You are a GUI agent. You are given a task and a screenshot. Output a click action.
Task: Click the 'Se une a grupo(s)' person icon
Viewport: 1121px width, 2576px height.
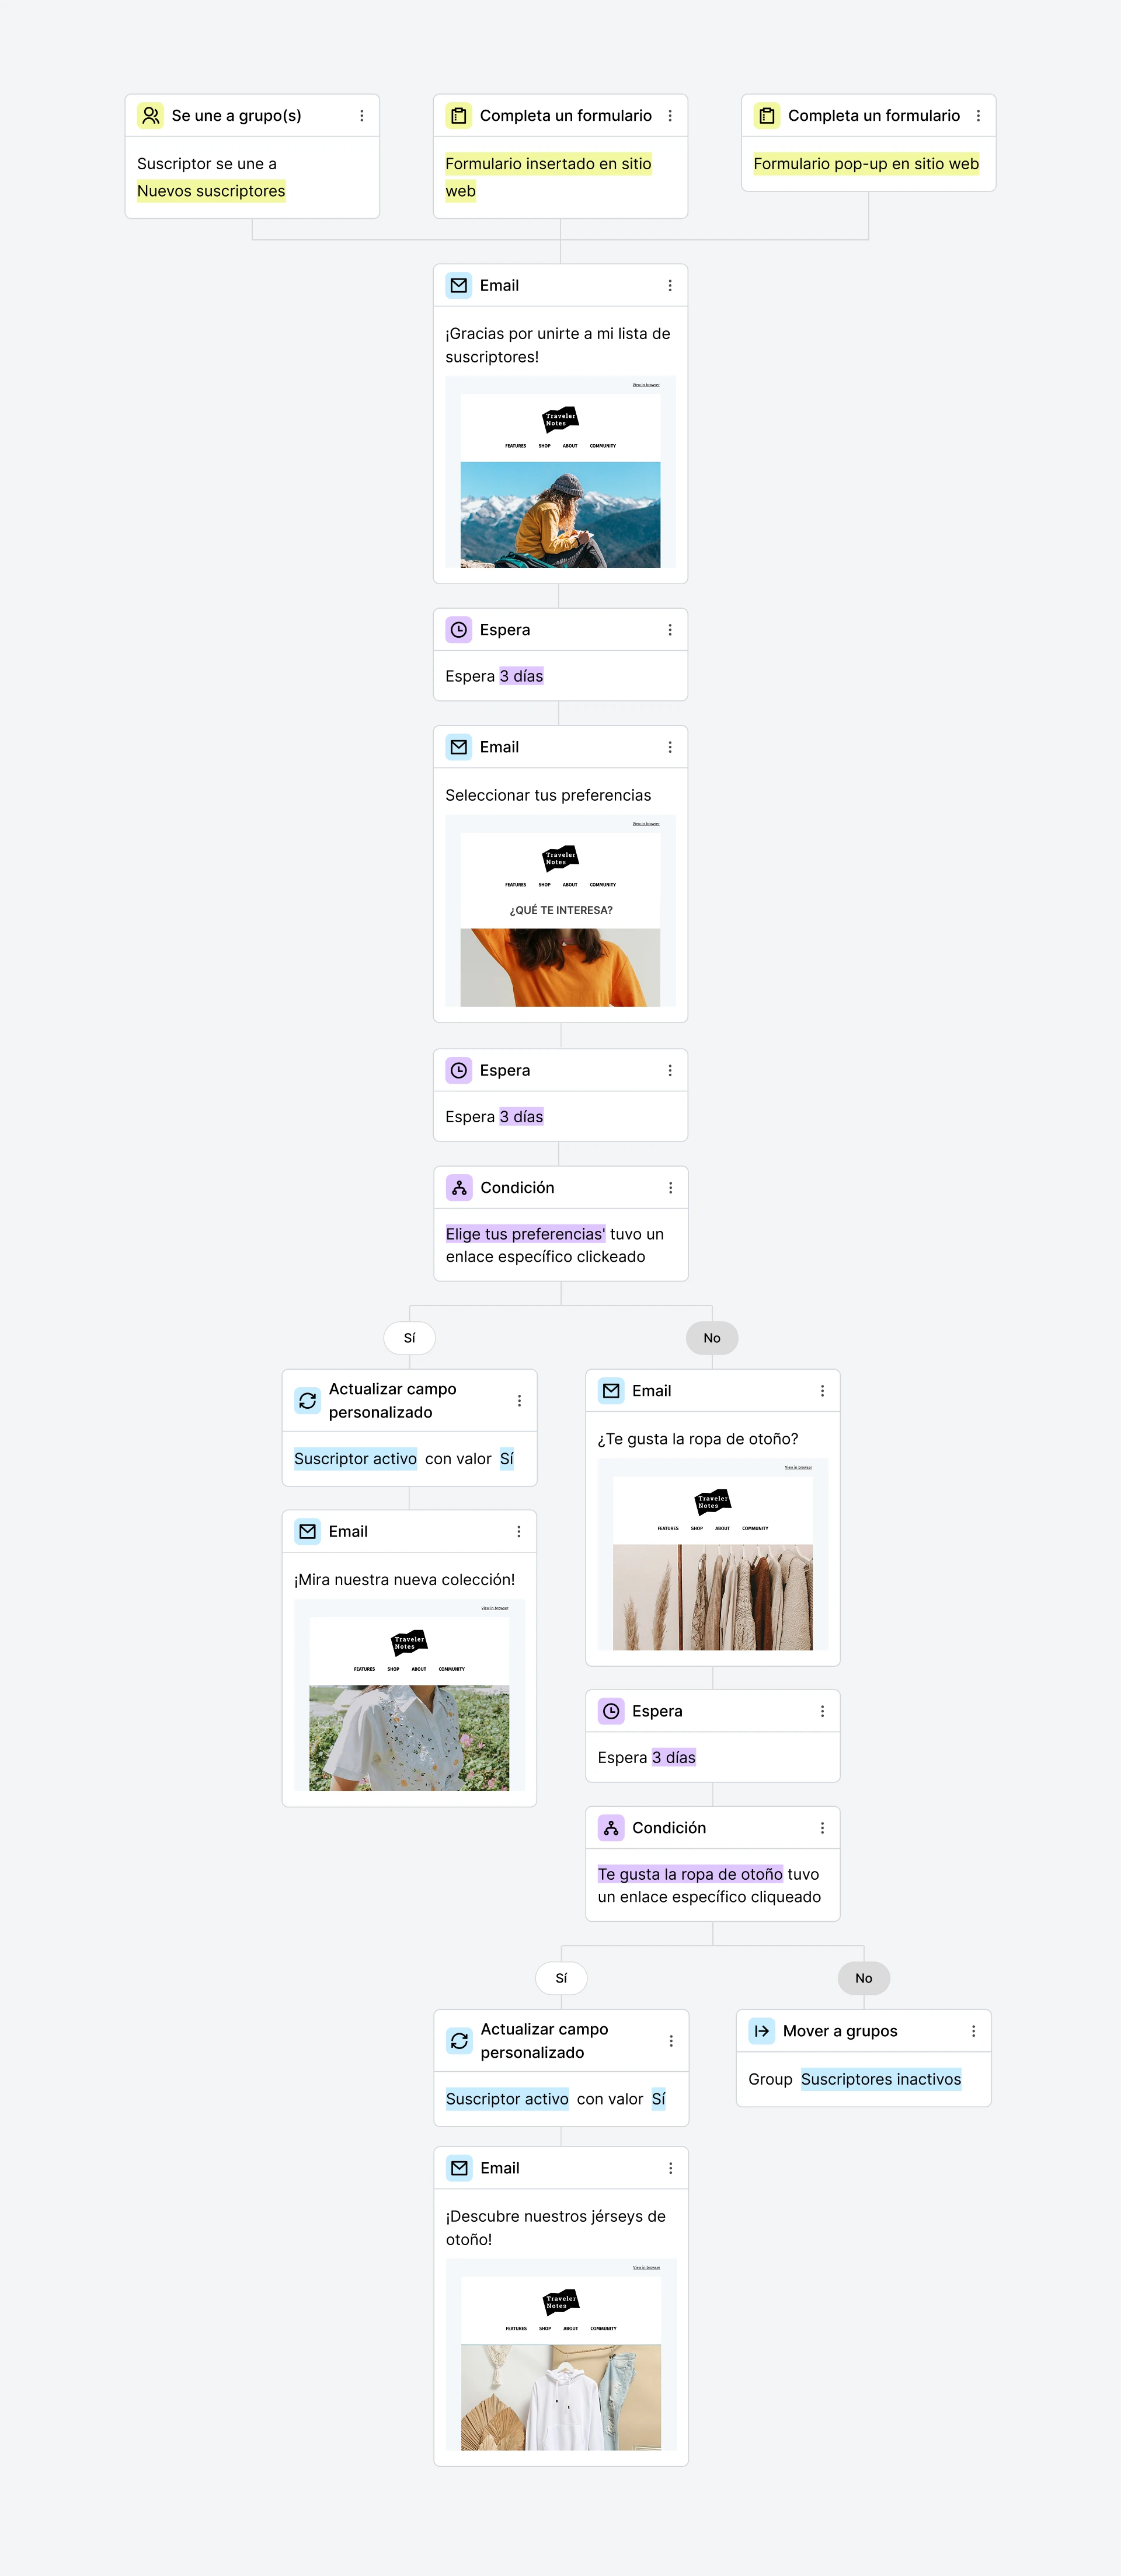151,116
